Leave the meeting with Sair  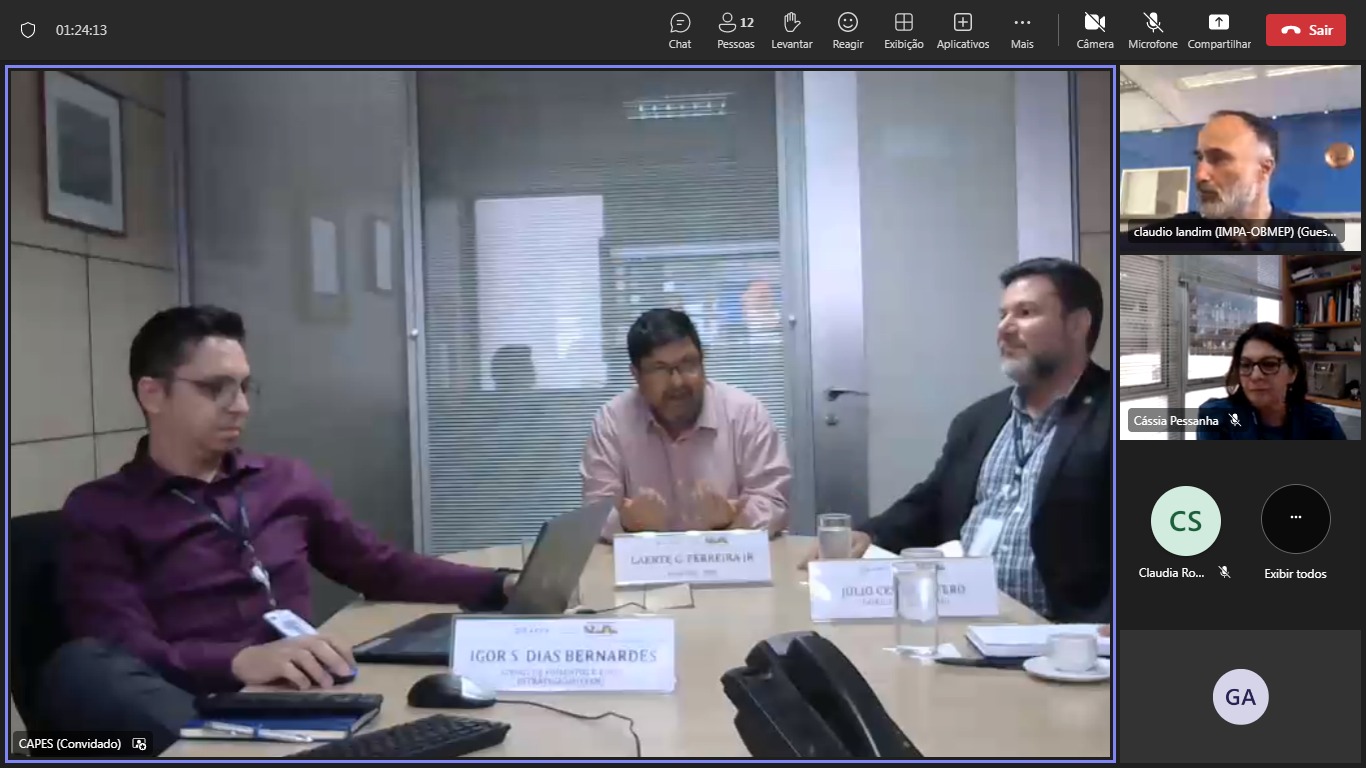point(1305,30)
